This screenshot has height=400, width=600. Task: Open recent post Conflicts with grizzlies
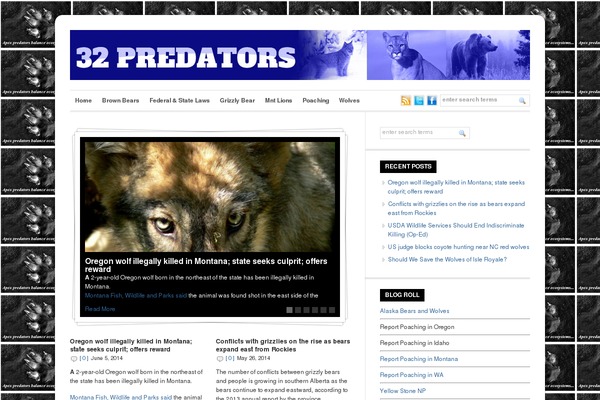pyautogui.click(x=456, y=208)
